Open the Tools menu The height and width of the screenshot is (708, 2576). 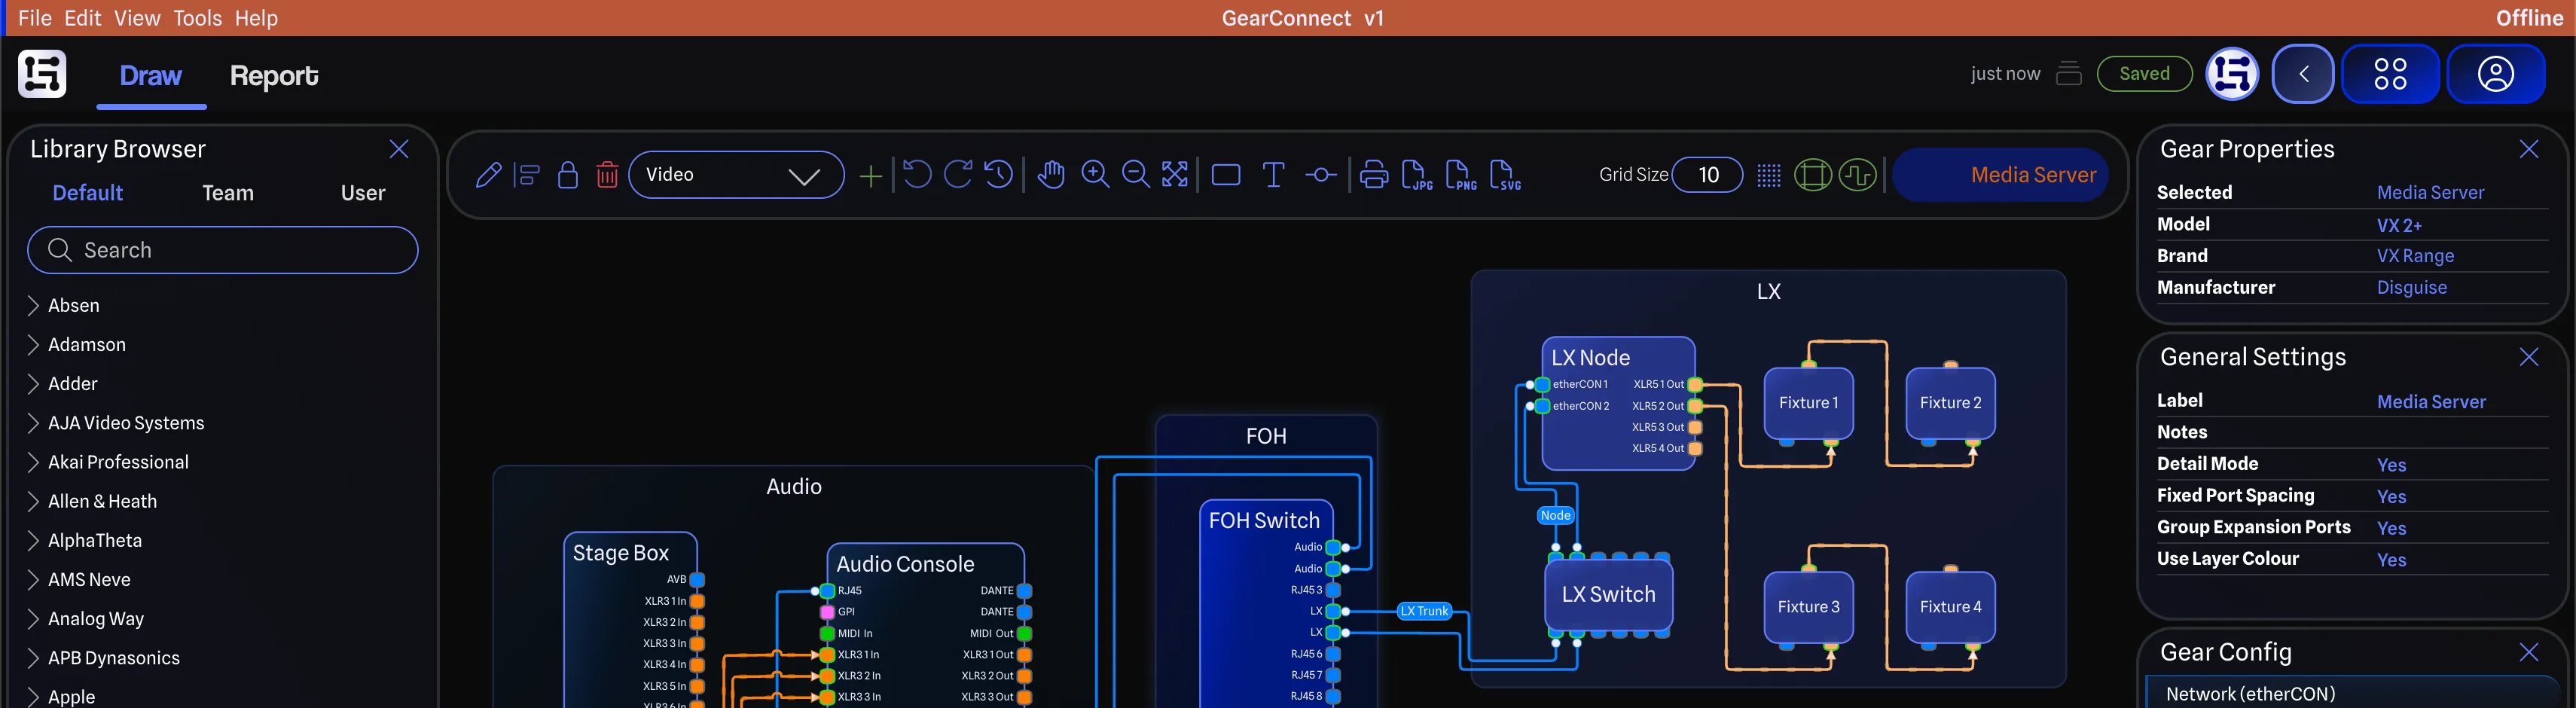[198, 18]
